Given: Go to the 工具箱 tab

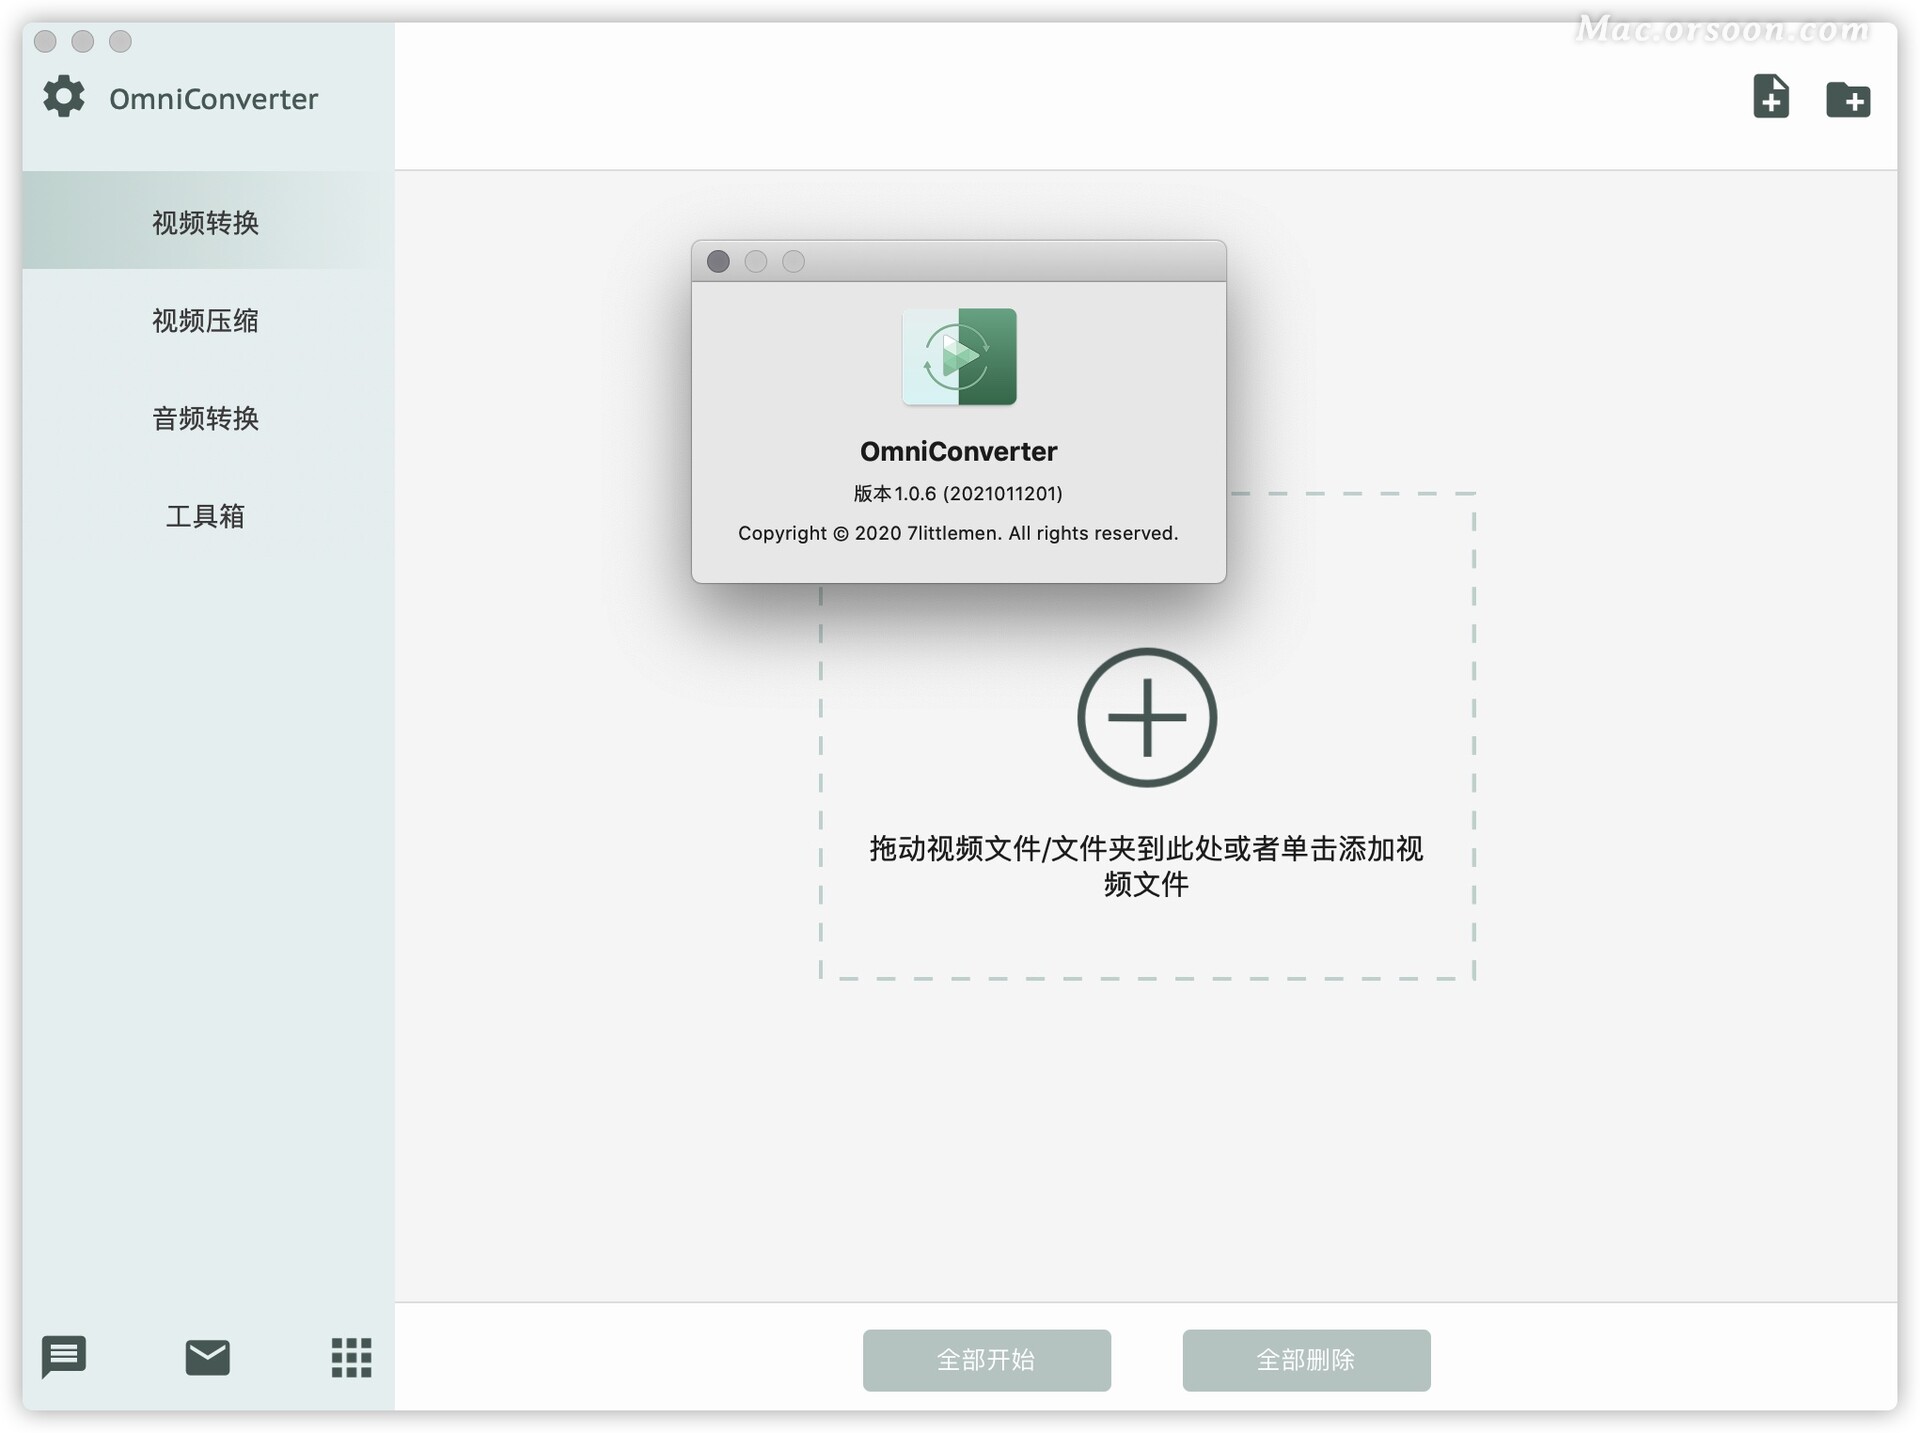Looking at the screenshot, I should point(208,516).
